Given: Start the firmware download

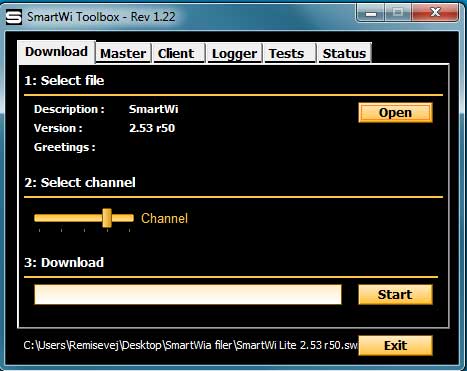Looking at the screenshot, I should [395, 295].
